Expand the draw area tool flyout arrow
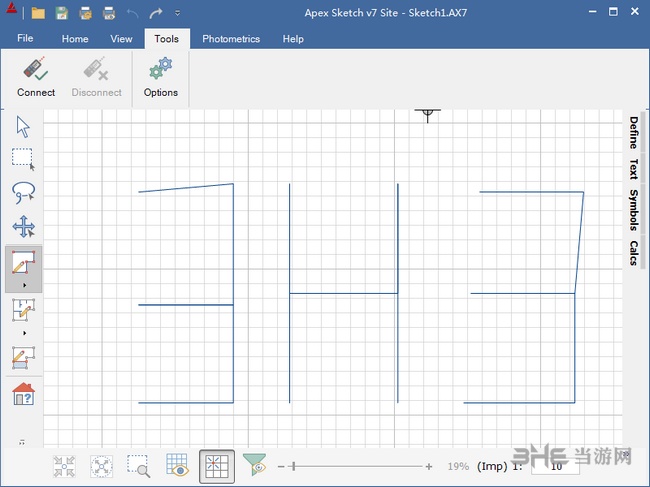 click(x=24, y=285)
